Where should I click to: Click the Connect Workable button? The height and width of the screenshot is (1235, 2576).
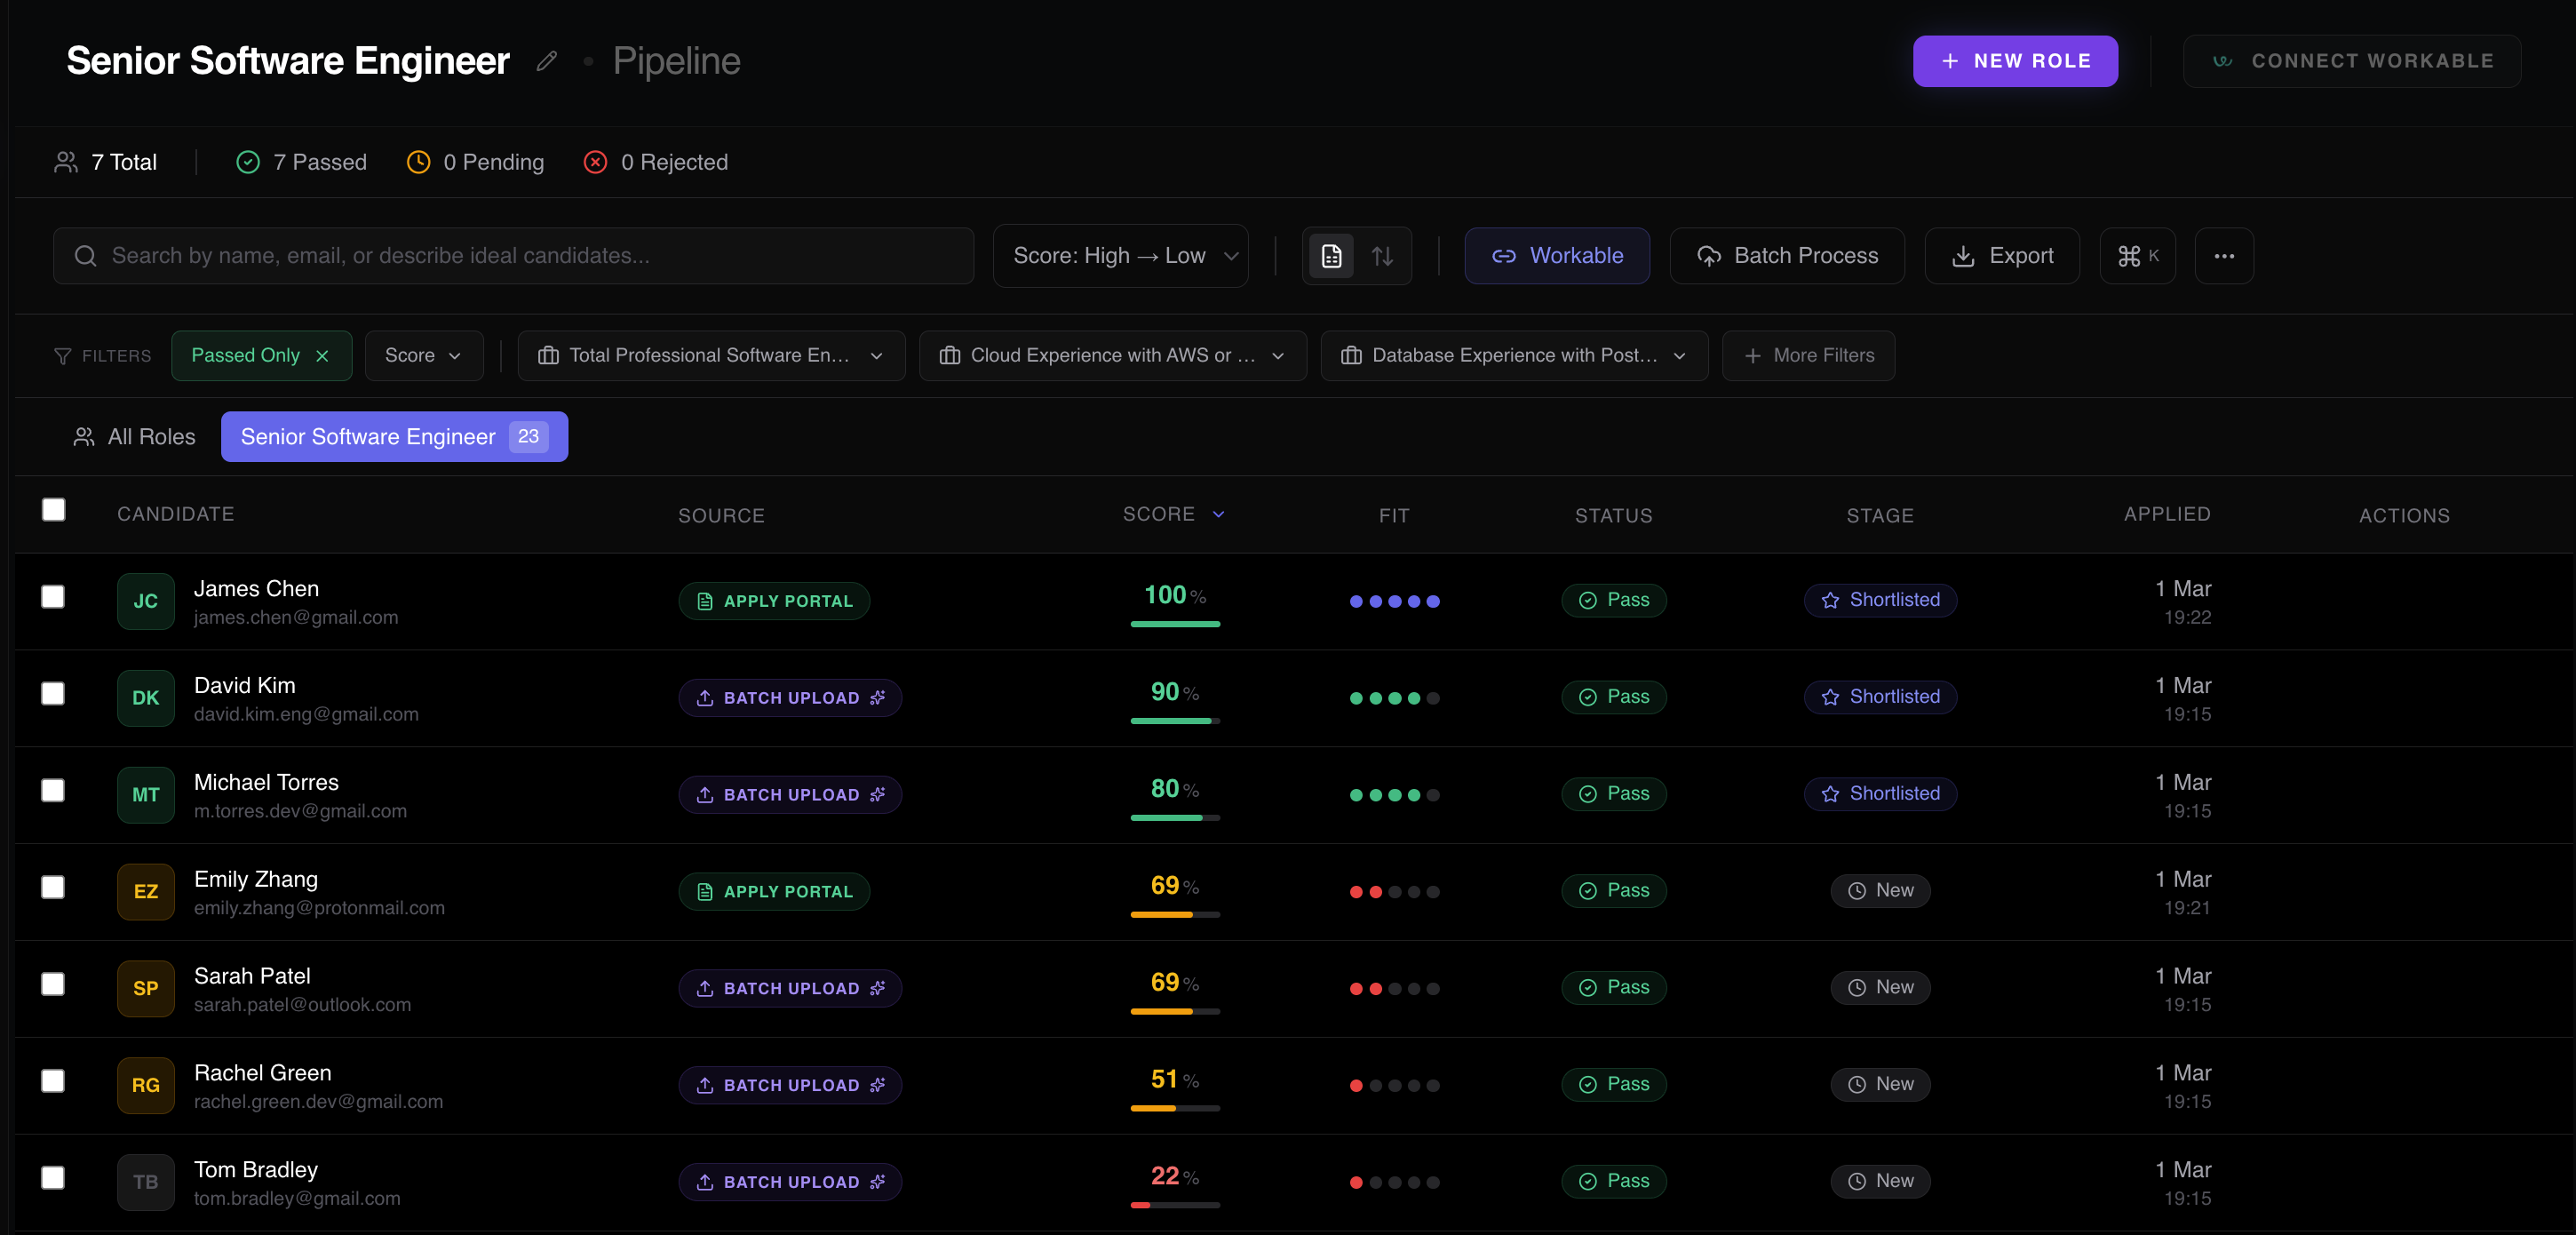2352,61
